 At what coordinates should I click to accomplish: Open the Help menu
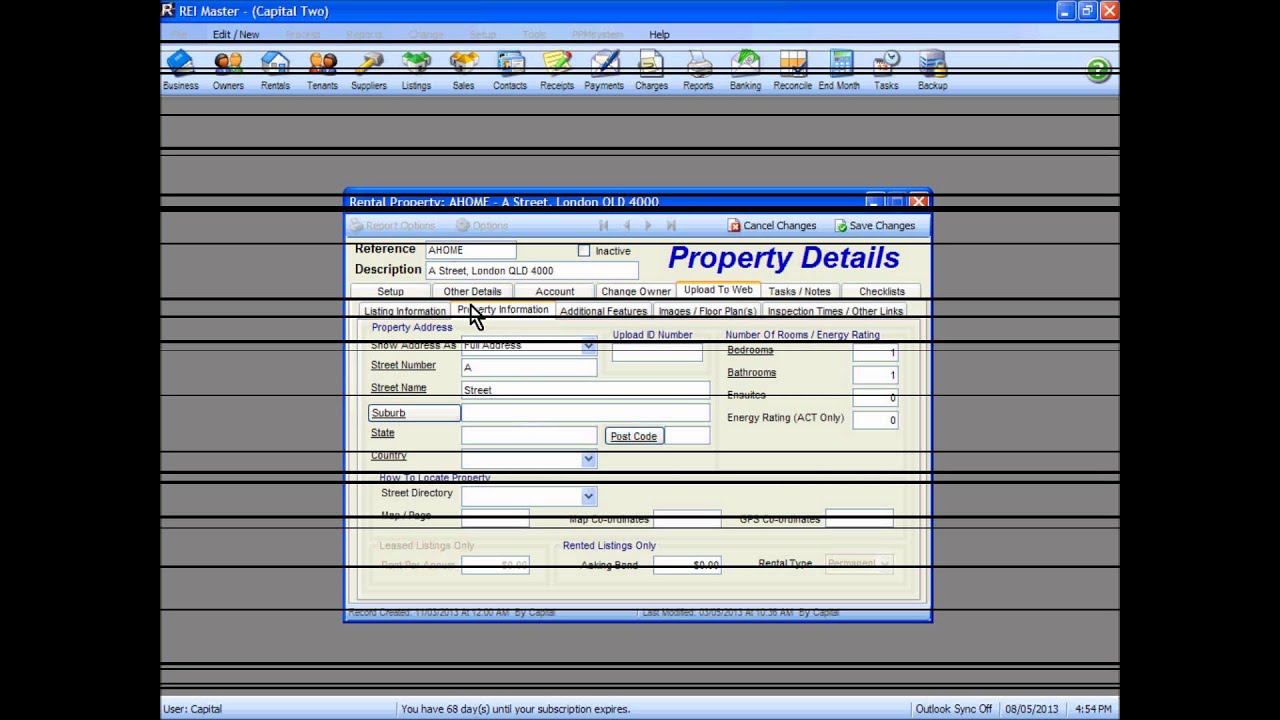(659, 34)
